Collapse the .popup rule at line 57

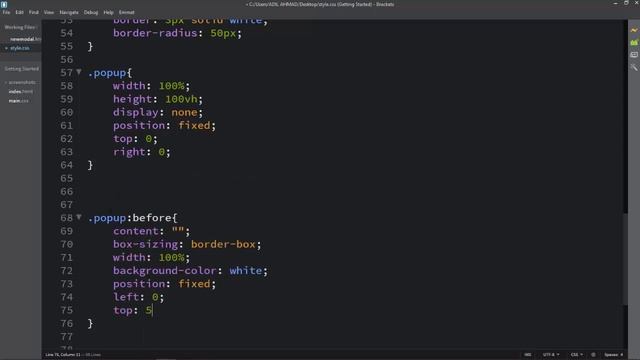[x=79, y=72]
